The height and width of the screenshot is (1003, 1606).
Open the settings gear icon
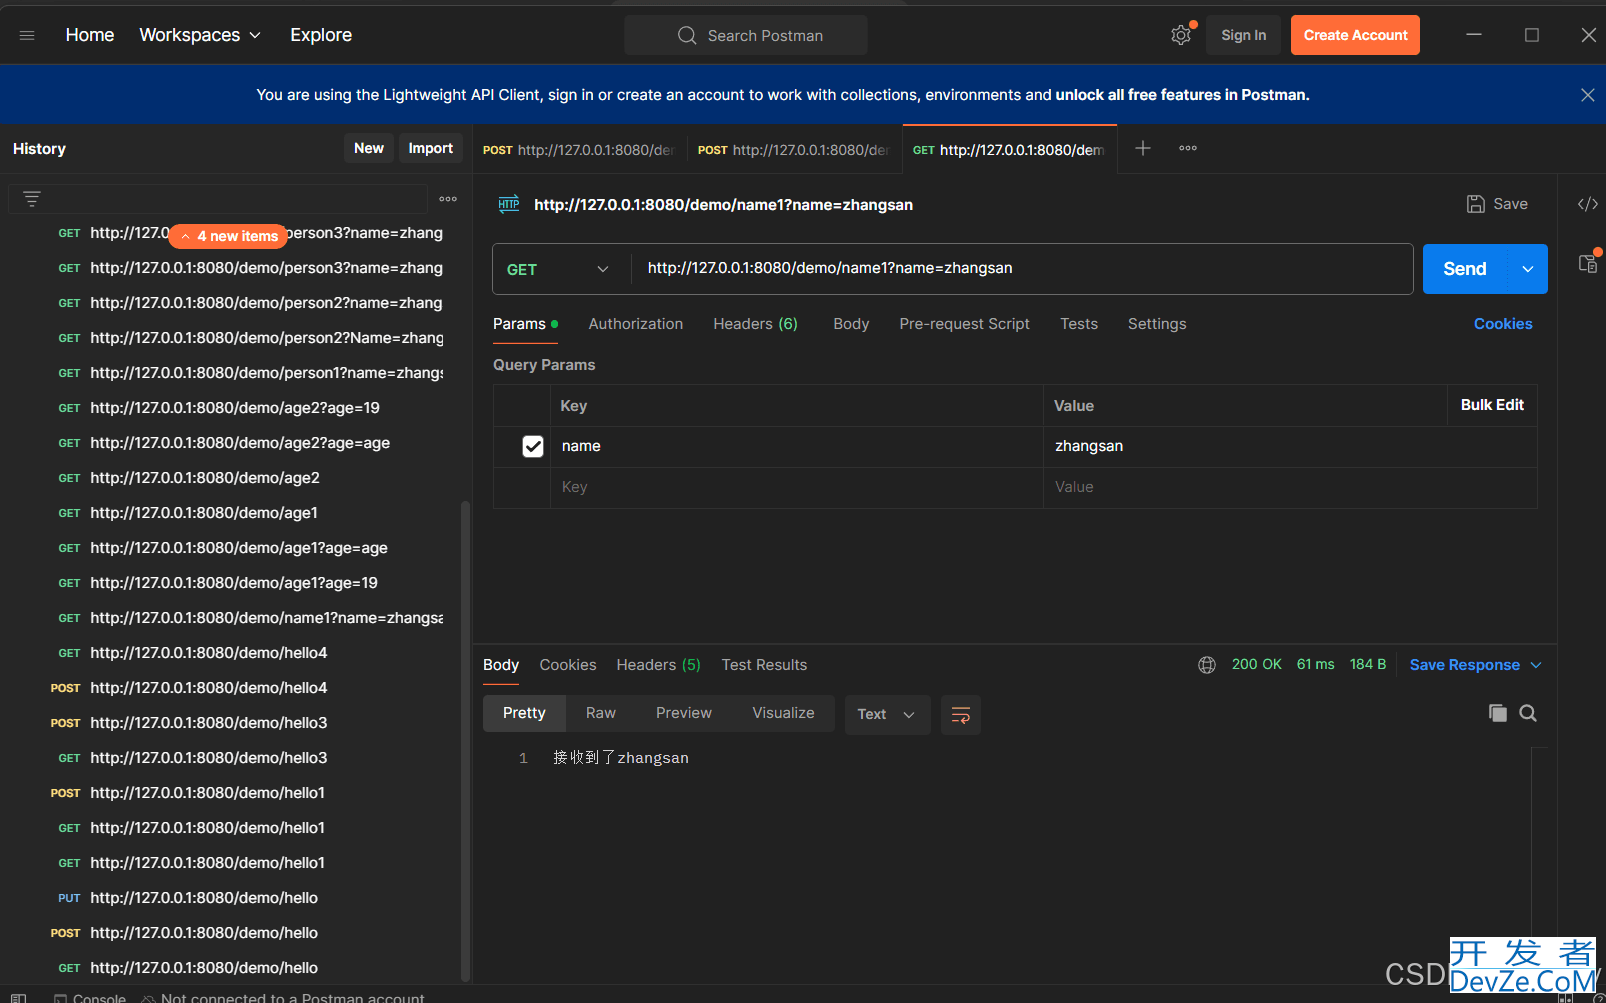[x=1181, y=35]
